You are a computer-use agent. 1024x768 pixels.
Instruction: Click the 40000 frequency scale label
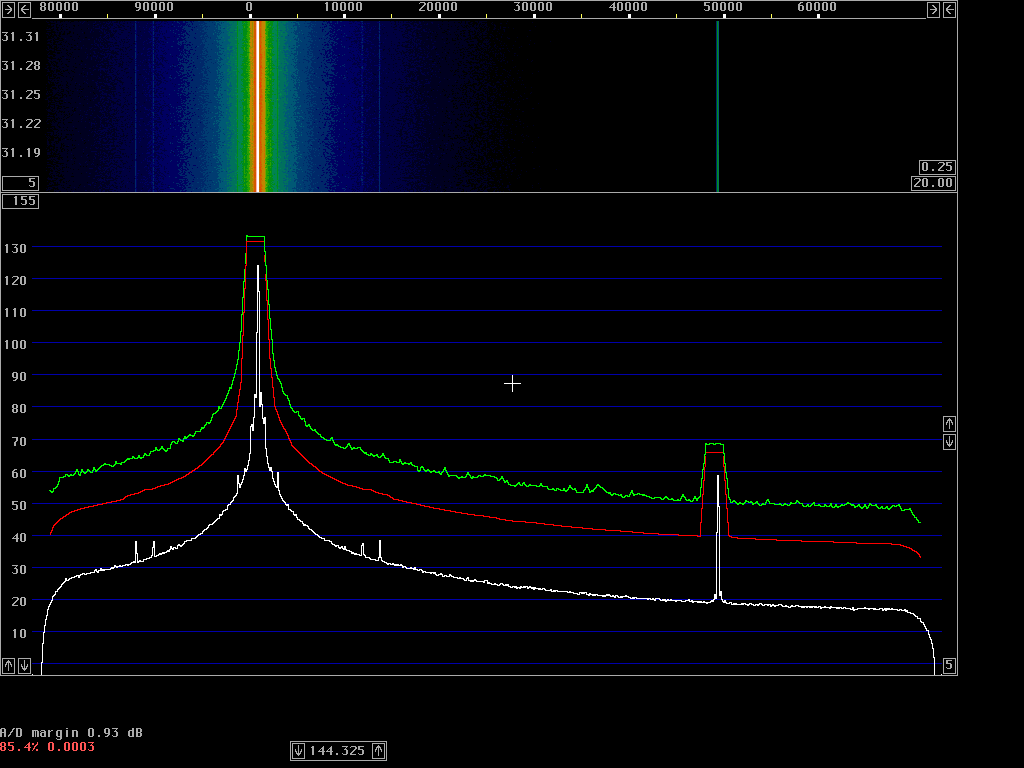pyautogui.click(x=628, y=7)
